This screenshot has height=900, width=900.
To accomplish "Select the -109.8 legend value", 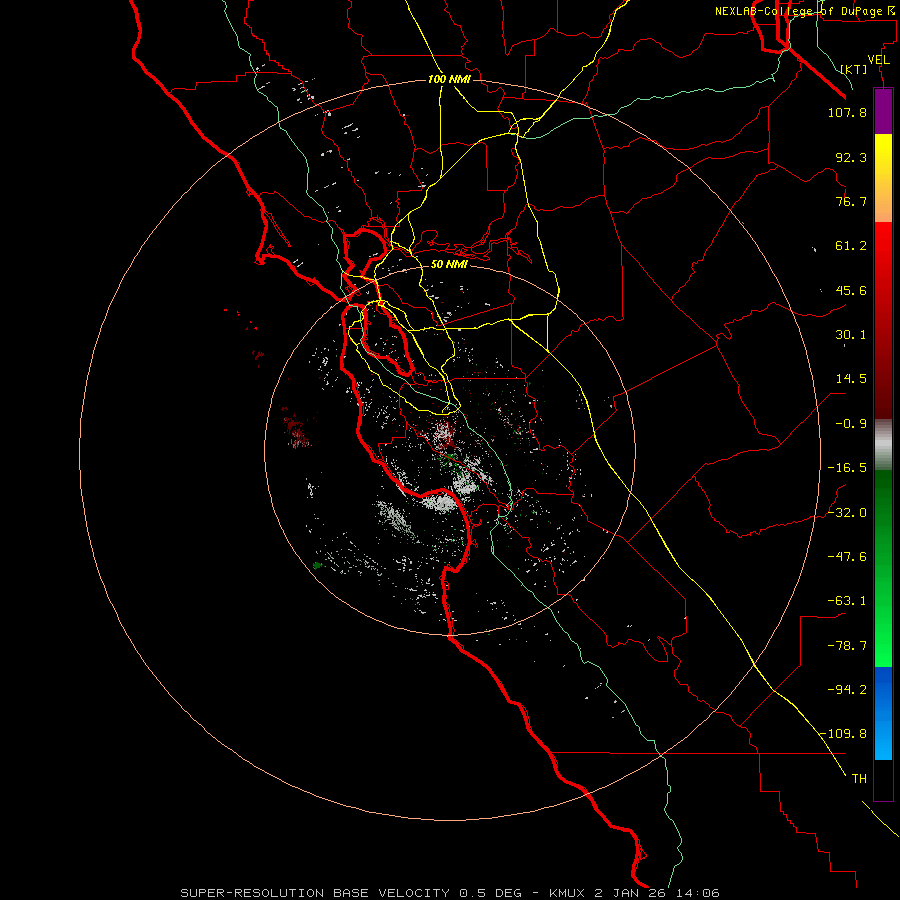I will click(x=843, y=734).
